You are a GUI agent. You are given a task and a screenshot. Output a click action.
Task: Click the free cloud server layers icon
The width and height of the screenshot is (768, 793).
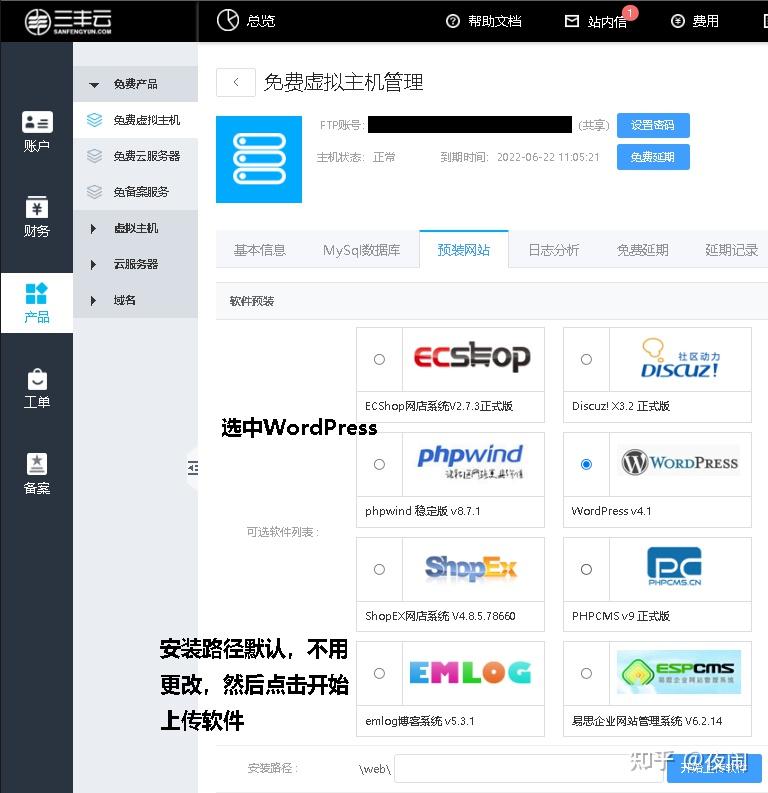95,156
